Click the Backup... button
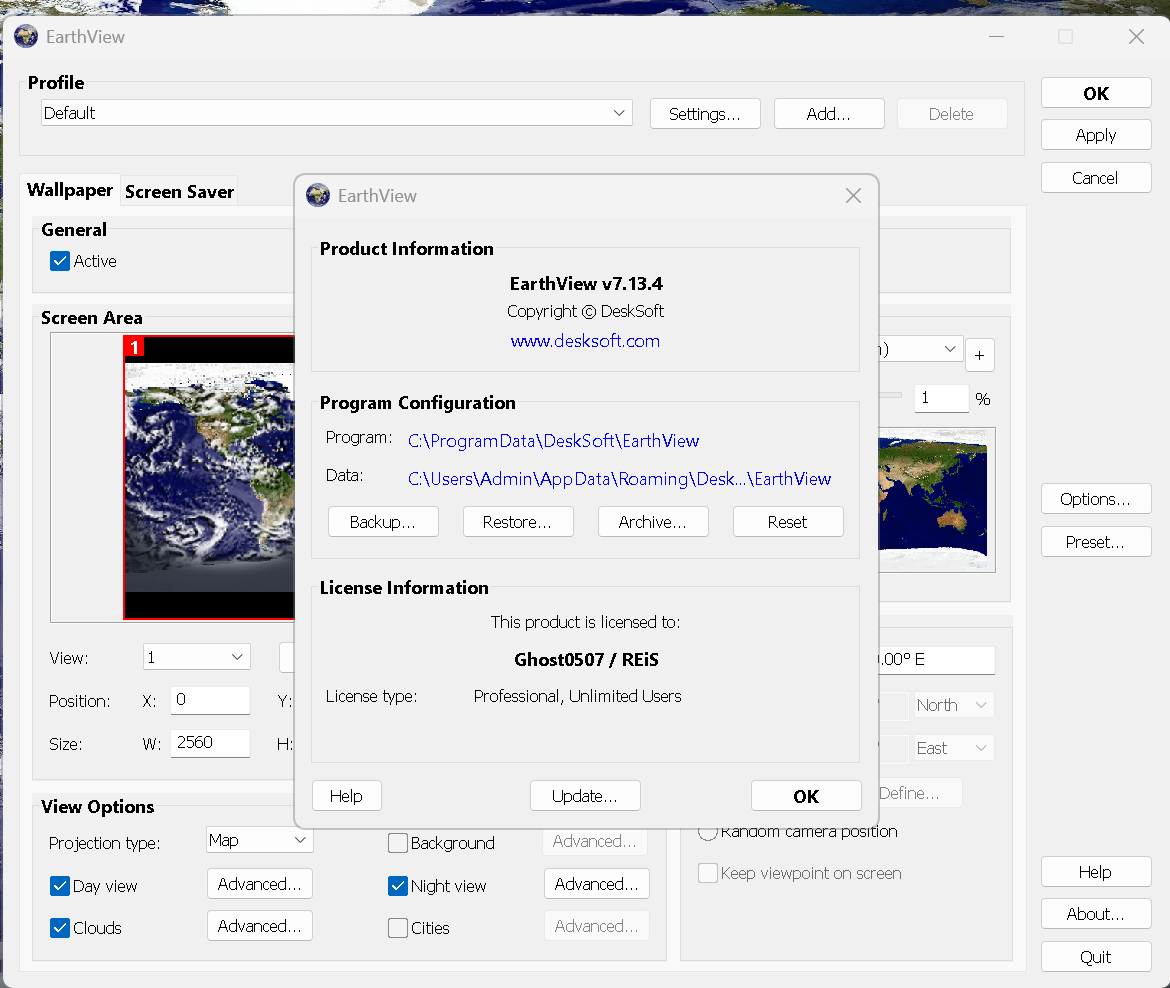The image size is (1170, 988). tap(383, 522)
